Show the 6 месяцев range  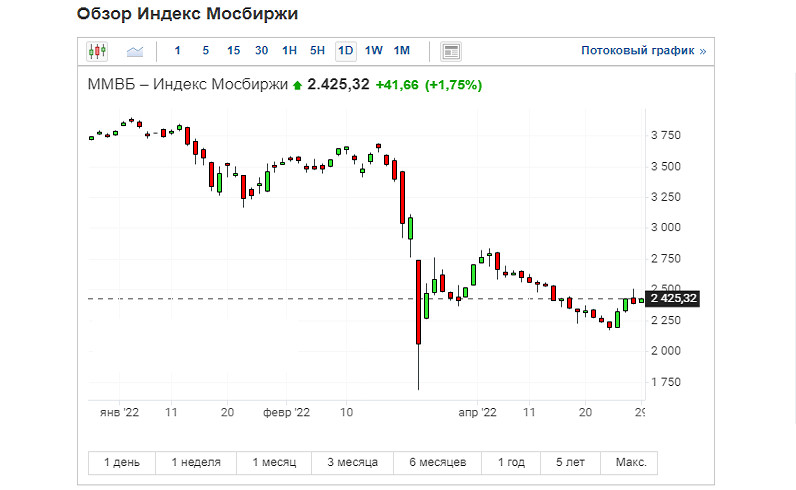[438, 463]
